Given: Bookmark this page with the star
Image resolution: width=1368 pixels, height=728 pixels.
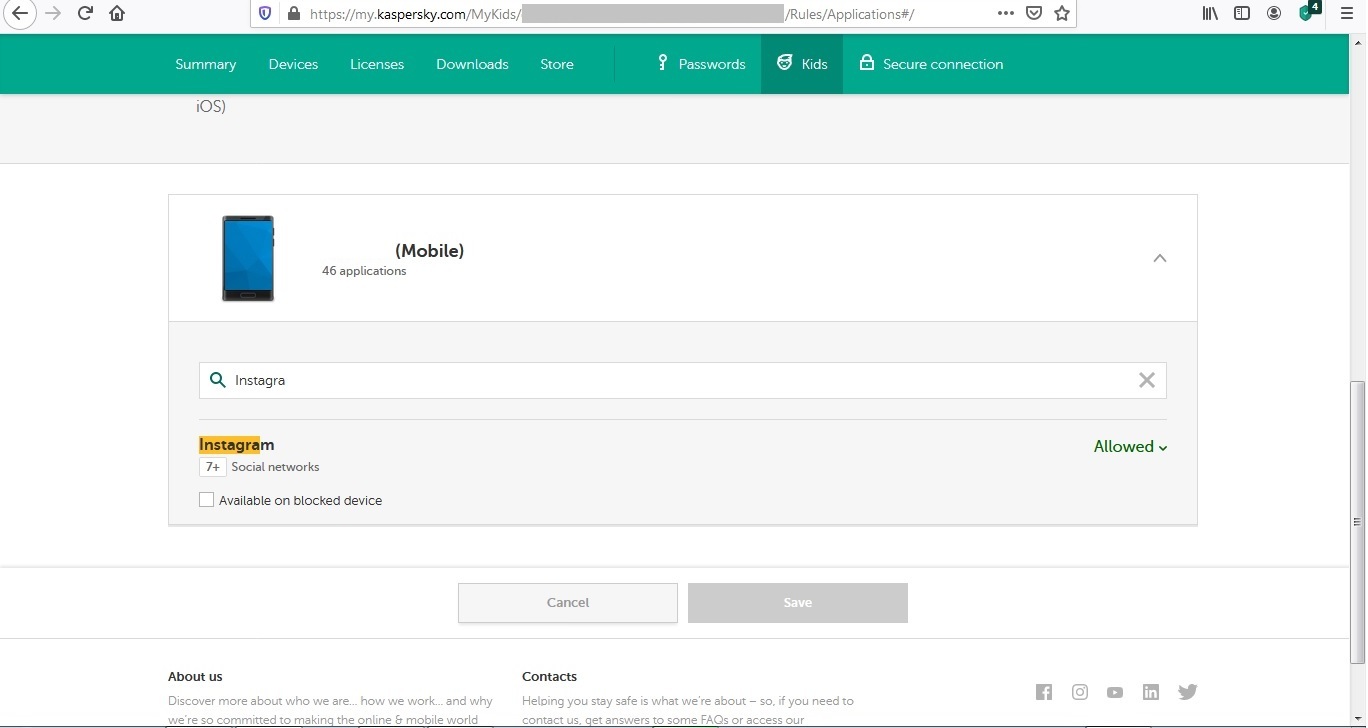Looking at the screenshot, I should [x=1062, y=14].
